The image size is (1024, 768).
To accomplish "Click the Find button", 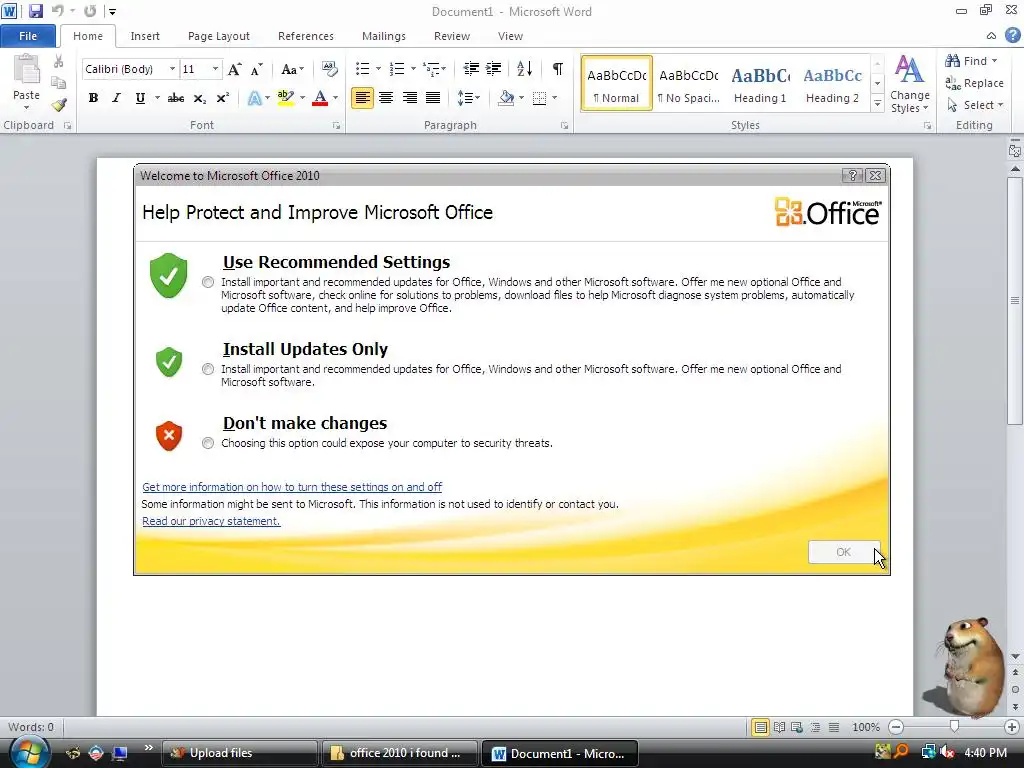I will 971,61.
